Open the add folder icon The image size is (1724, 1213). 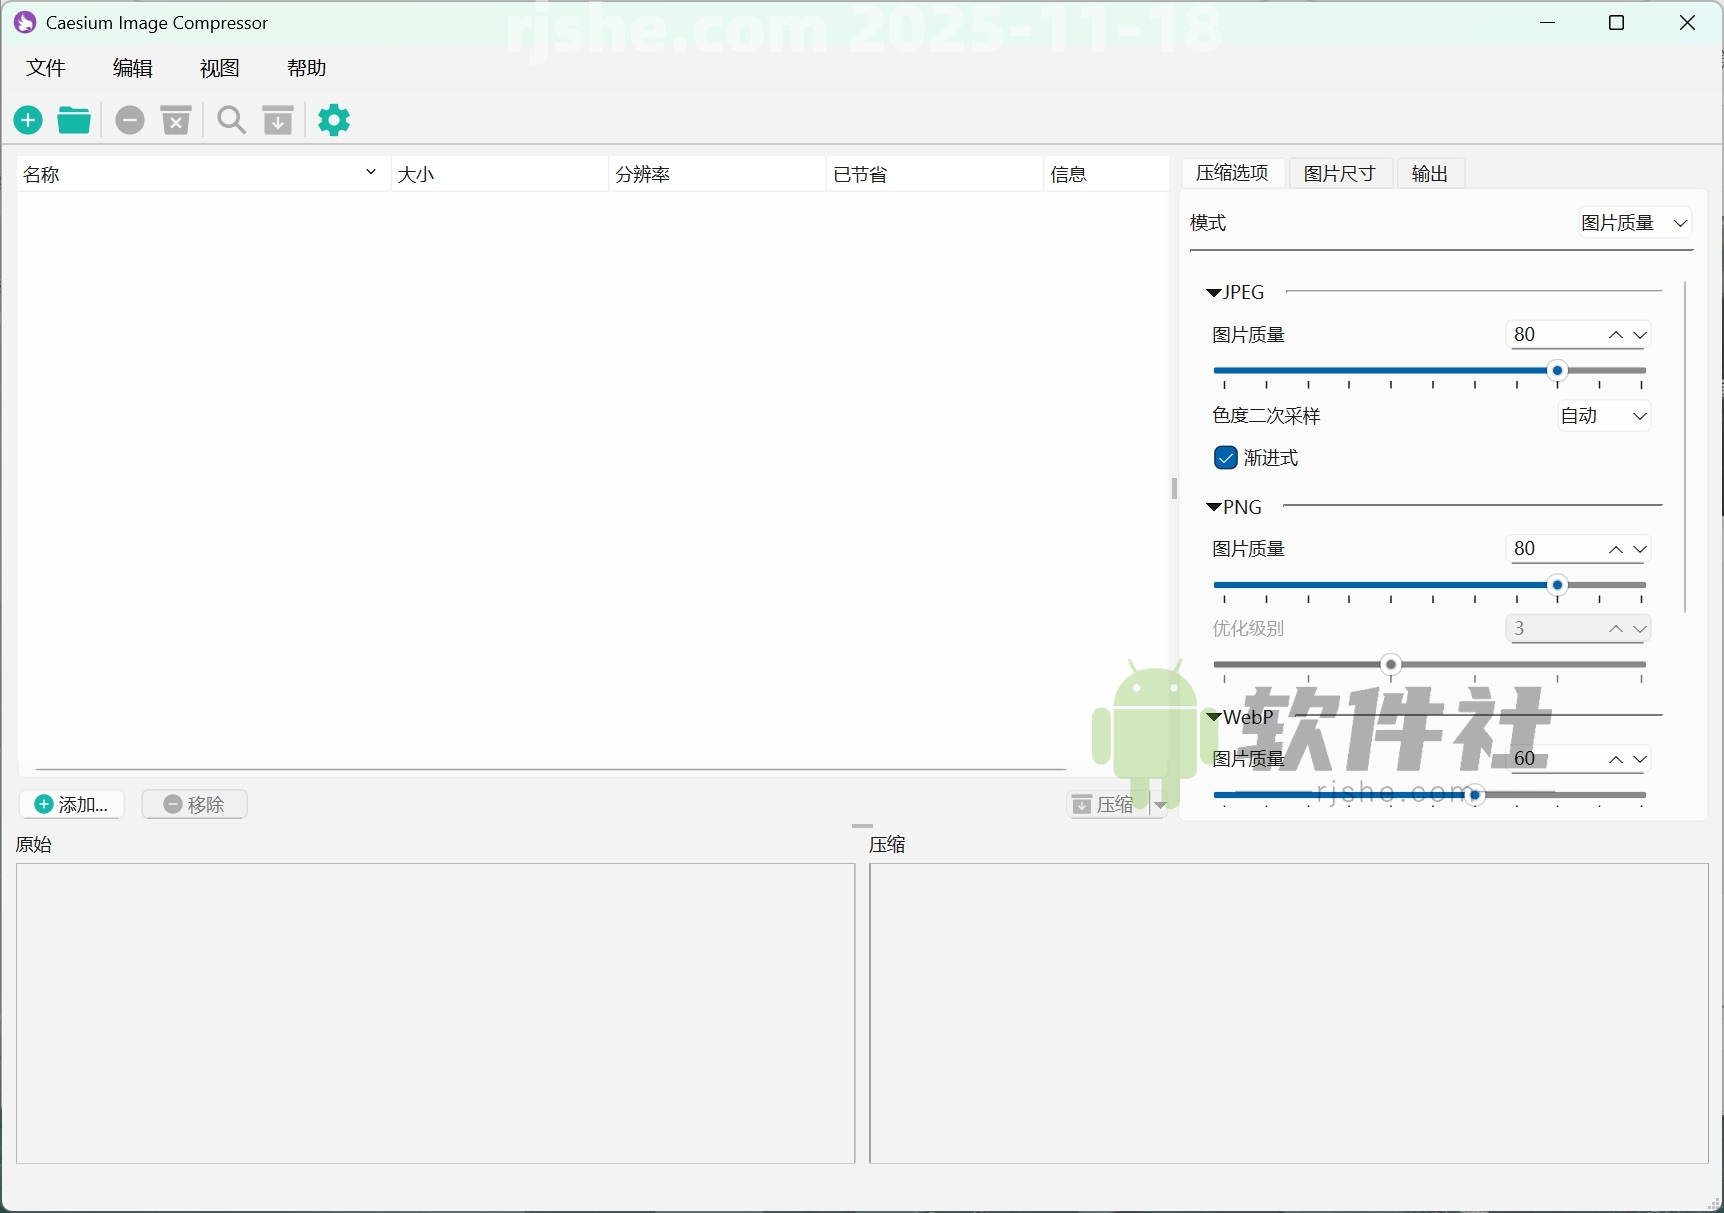pyautogui.click(x=73, y=120)
